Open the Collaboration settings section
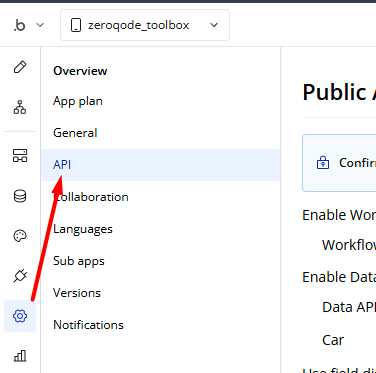 point(91,197)
